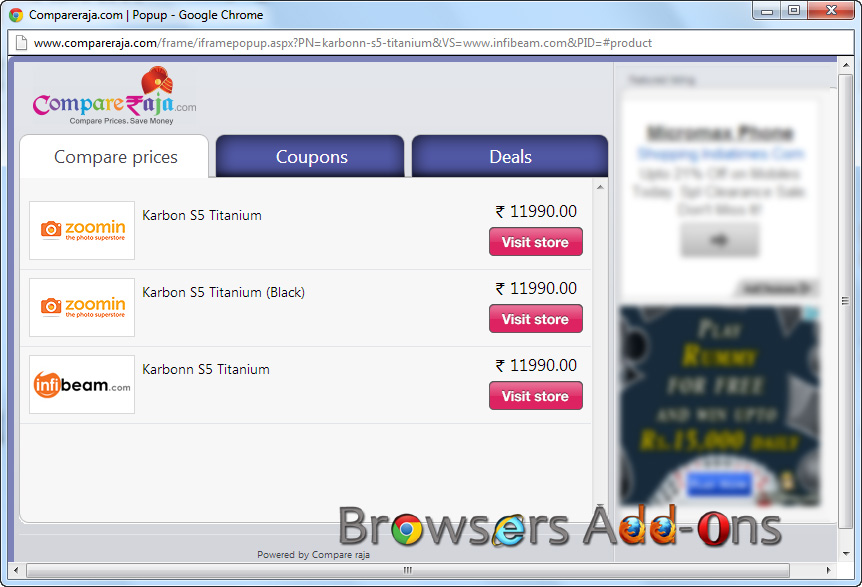Select the 'Karbon S5 Titanium' product name

[202, 215]
